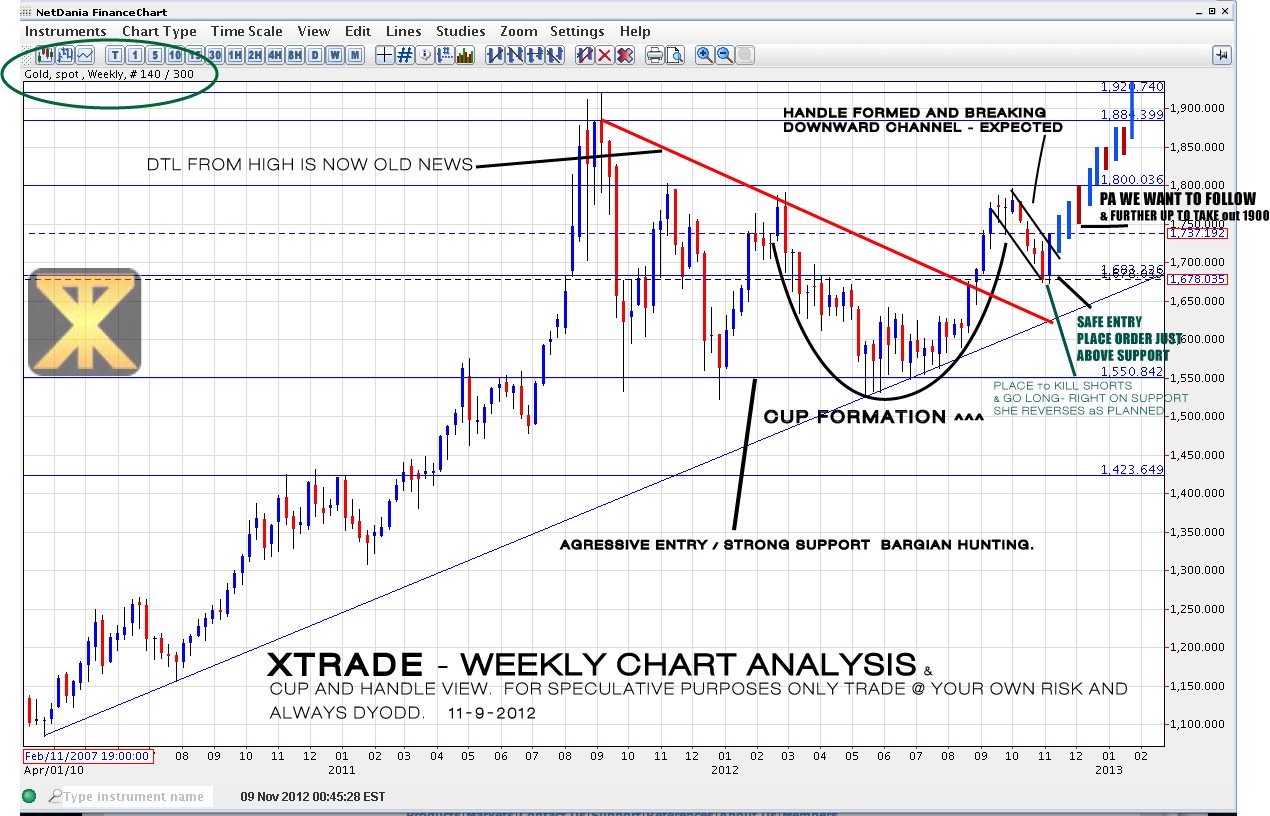
Task: Select 15-minute time scale button
Action: 194,55
